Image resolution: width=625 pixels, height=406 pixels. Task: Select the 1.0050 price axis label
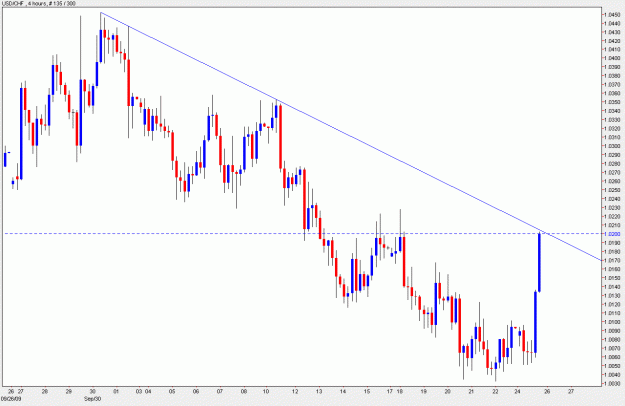[x=612, y=365]
